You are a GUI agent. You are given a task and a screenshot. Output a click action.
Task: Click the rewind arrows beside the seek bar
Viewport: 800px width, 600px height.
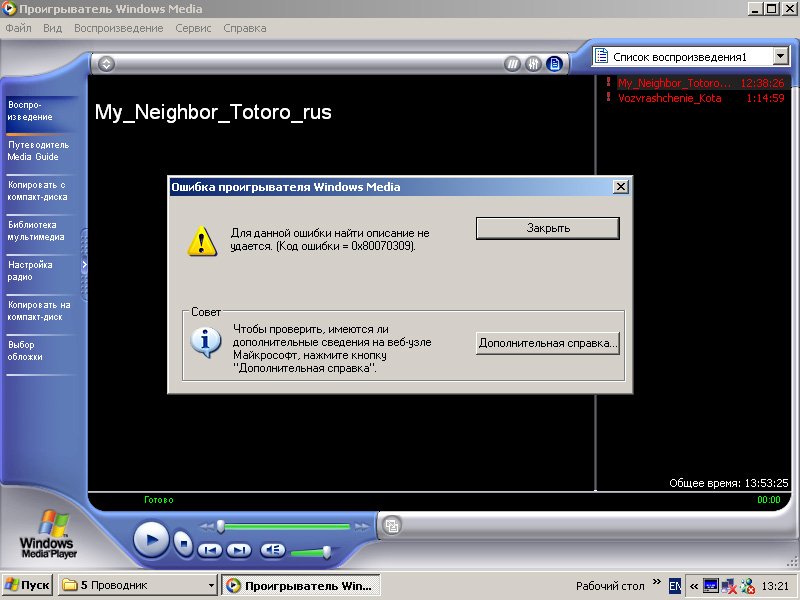(206, 527)
